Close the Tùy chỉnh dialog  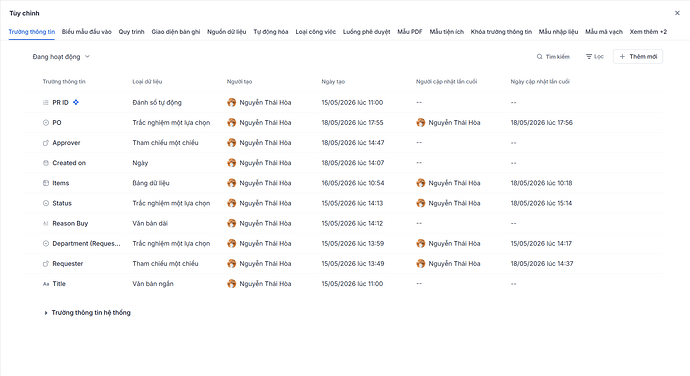point(677,13)
